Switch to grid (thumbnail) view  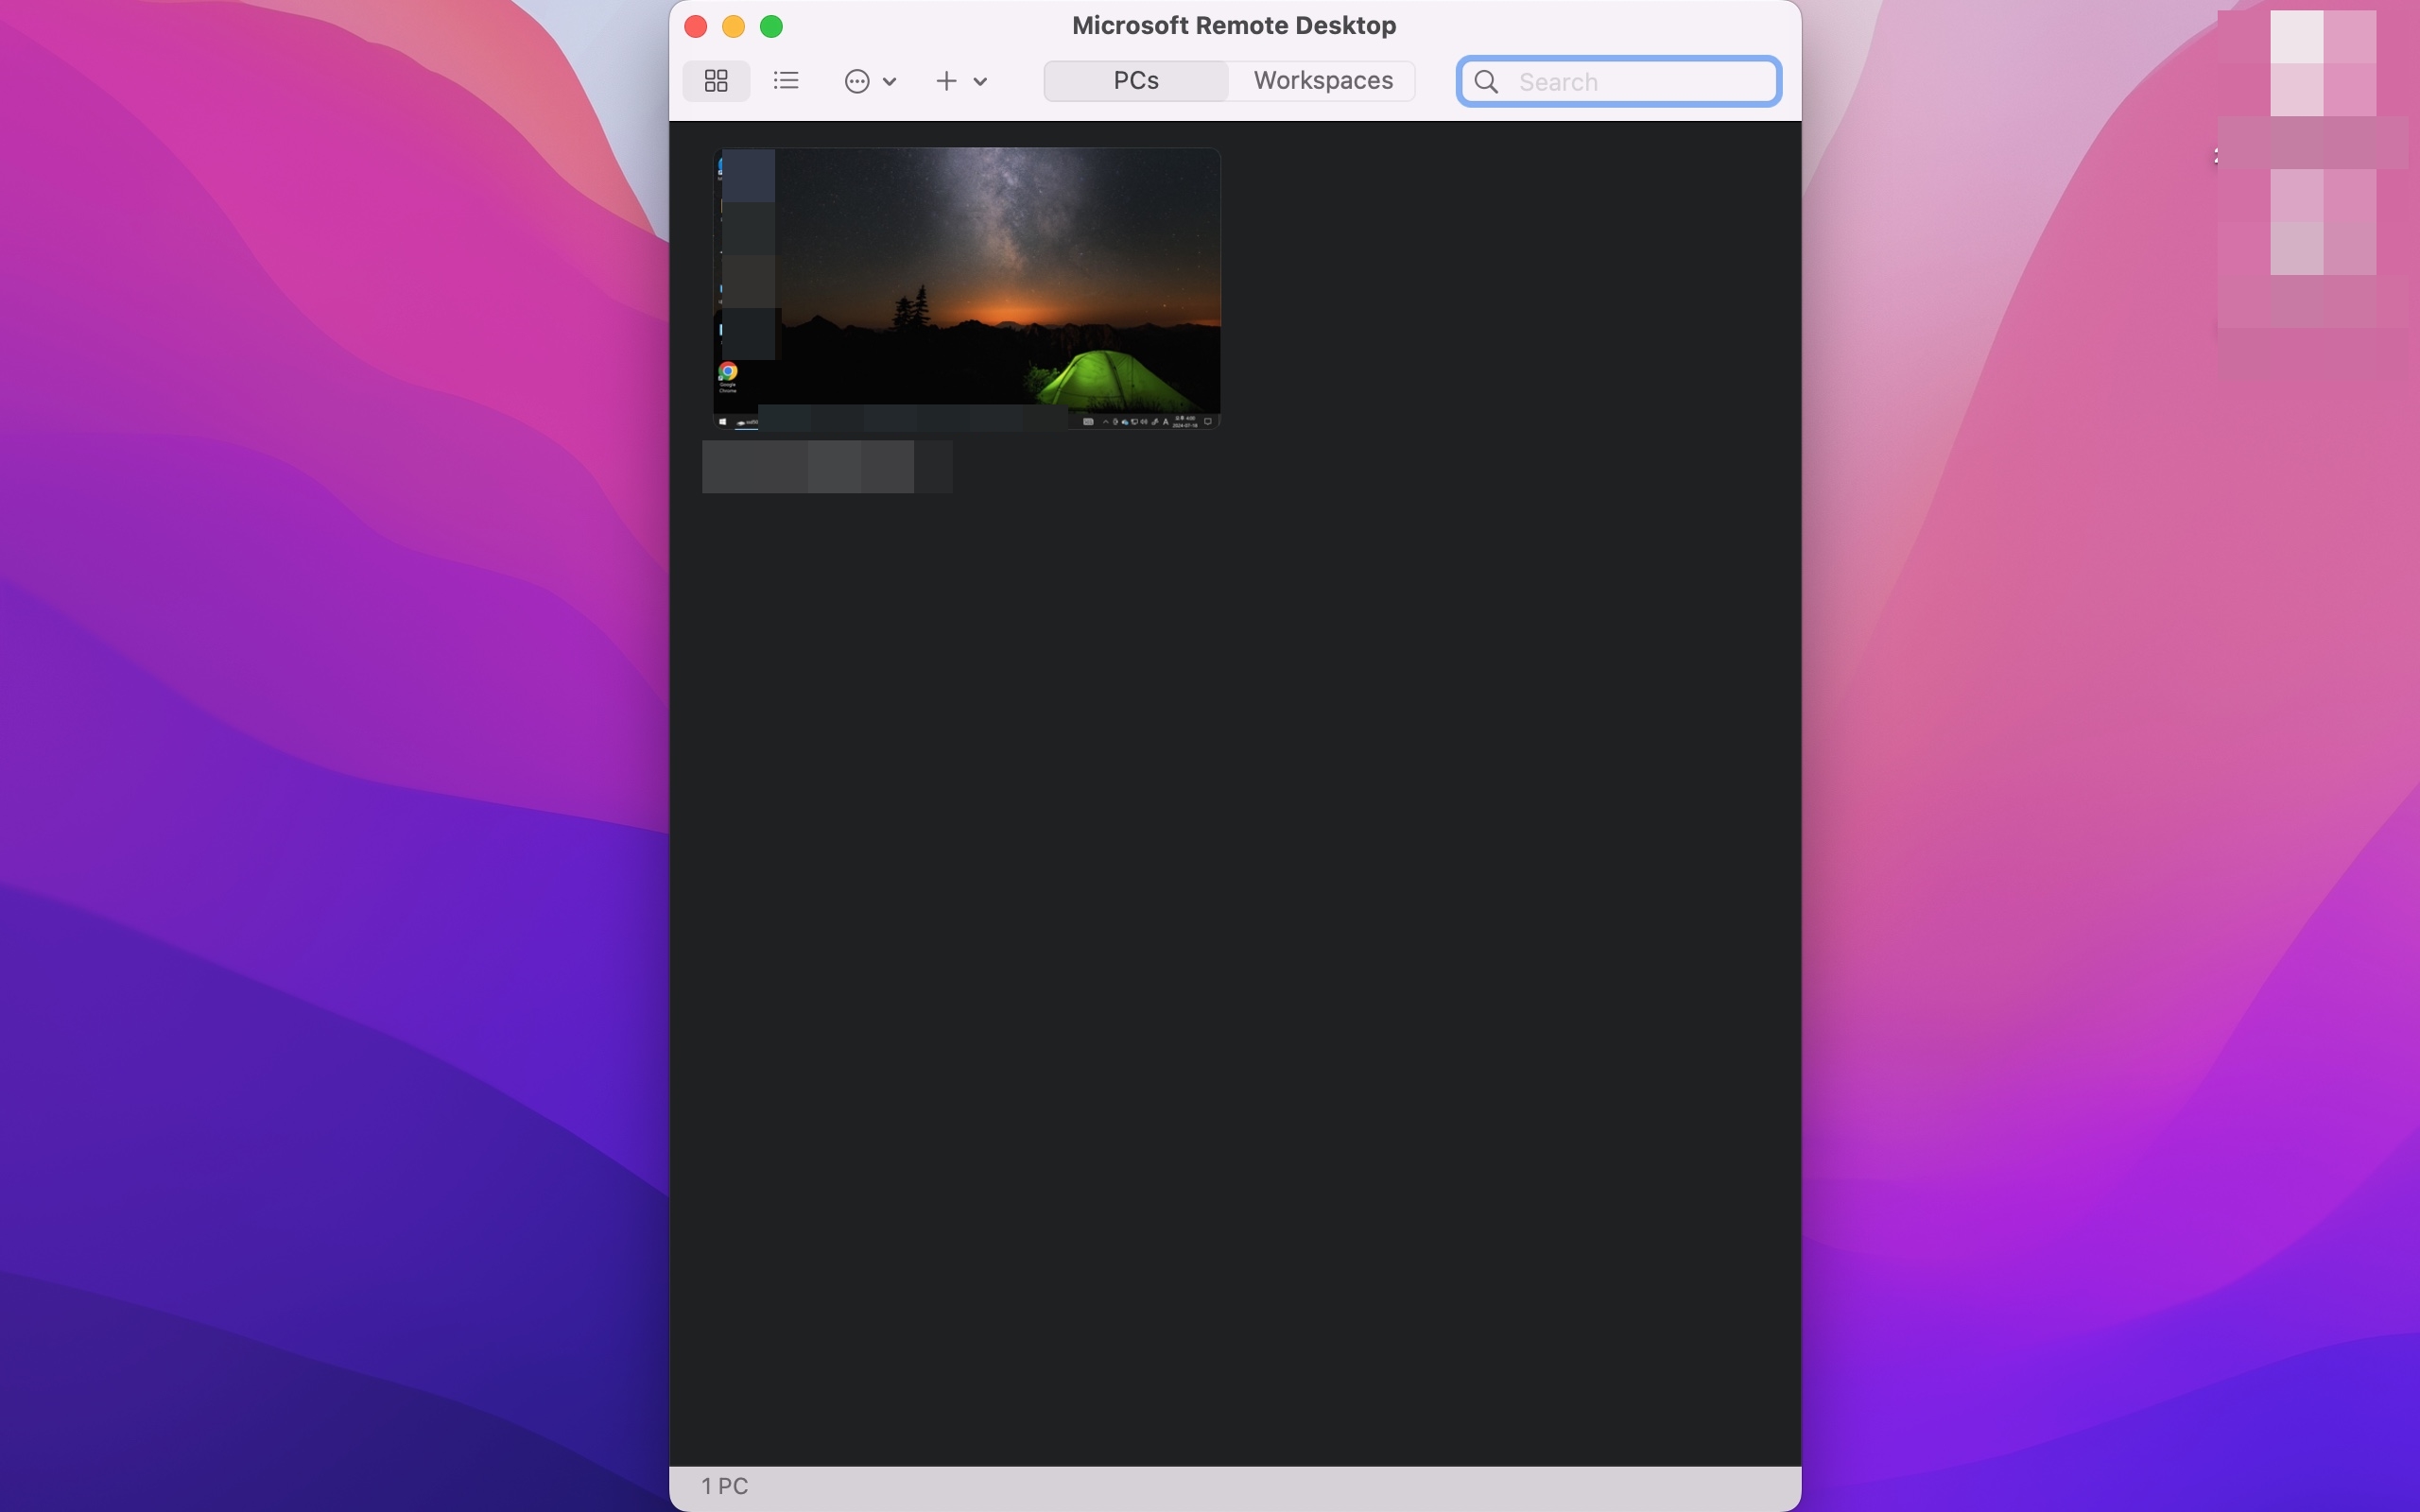(x=716, y=81)
